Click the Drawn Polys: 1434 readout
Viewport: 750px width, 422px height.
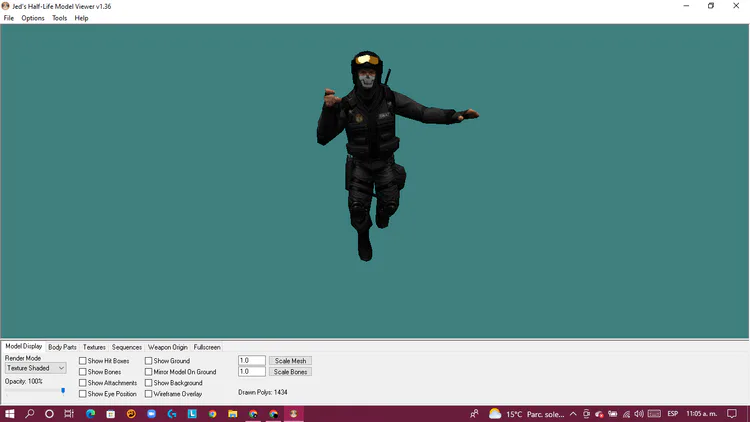pyautogui.click(x=263, y=392)
